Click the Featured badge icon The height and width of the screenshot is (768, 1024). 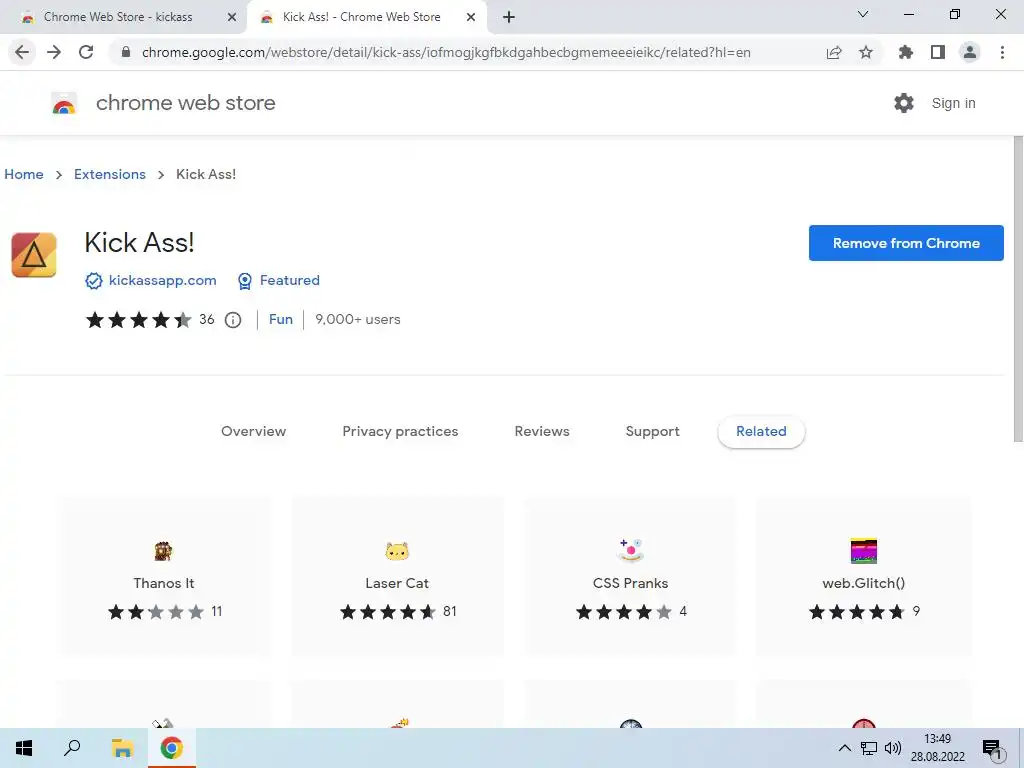pos(245,281)
